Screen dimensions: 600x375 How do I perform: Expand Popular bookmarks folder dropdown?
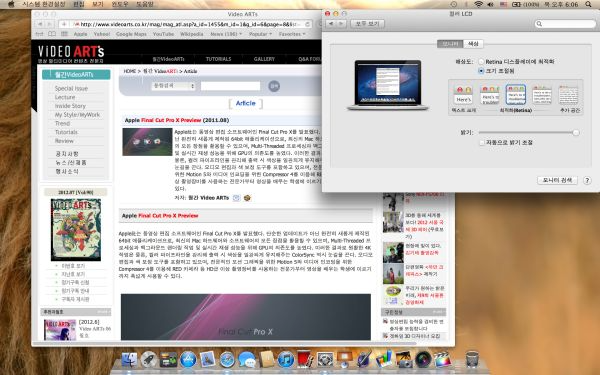[260, 34]
